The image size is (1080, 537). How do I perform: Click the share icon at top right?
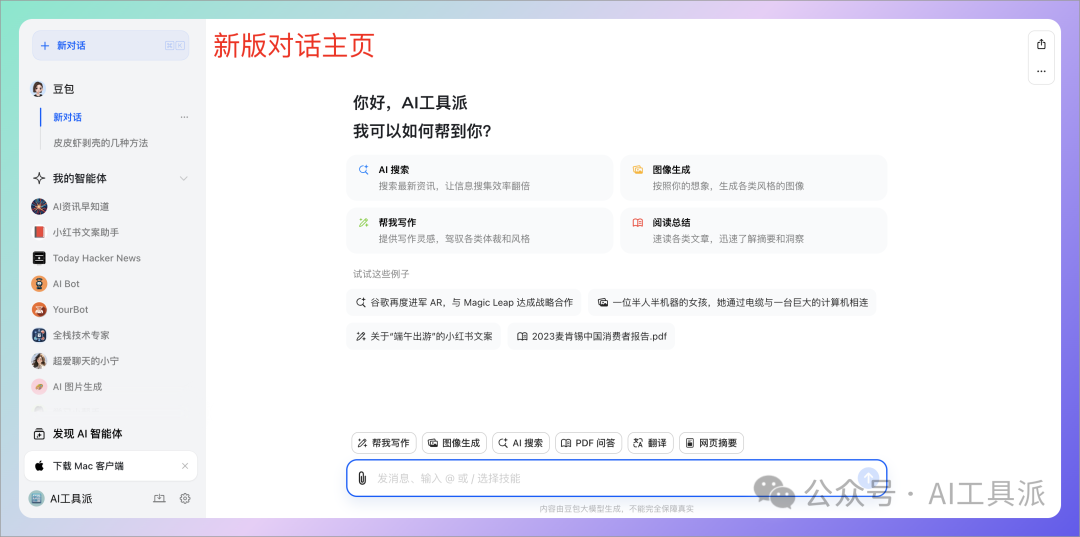coord(1041,44)
